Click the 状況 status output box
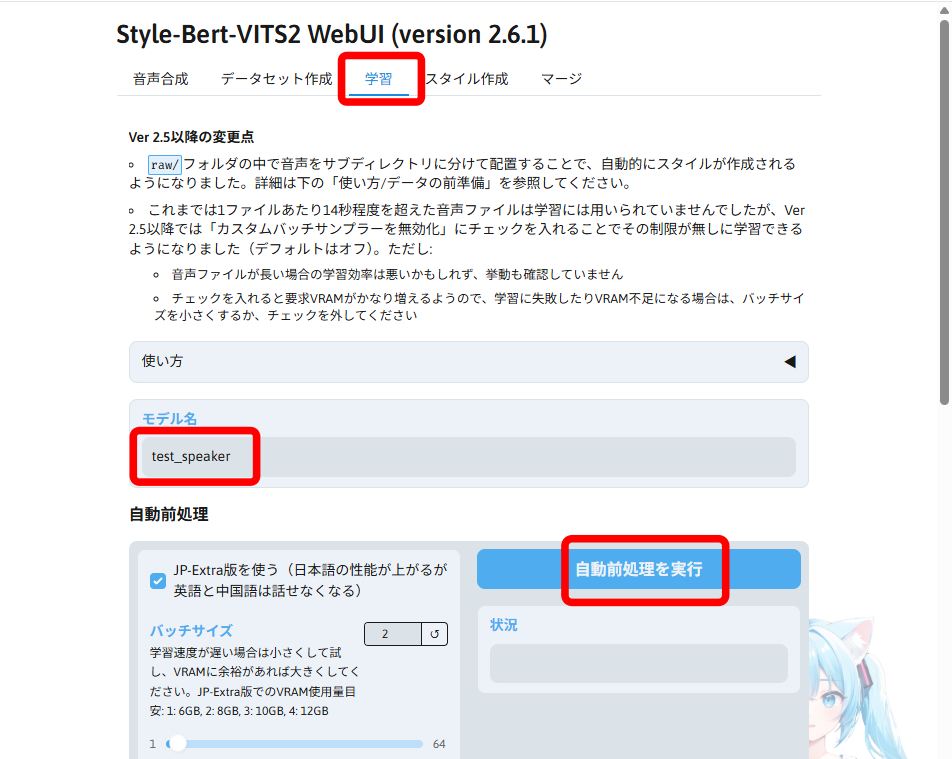 coord(639,663)
